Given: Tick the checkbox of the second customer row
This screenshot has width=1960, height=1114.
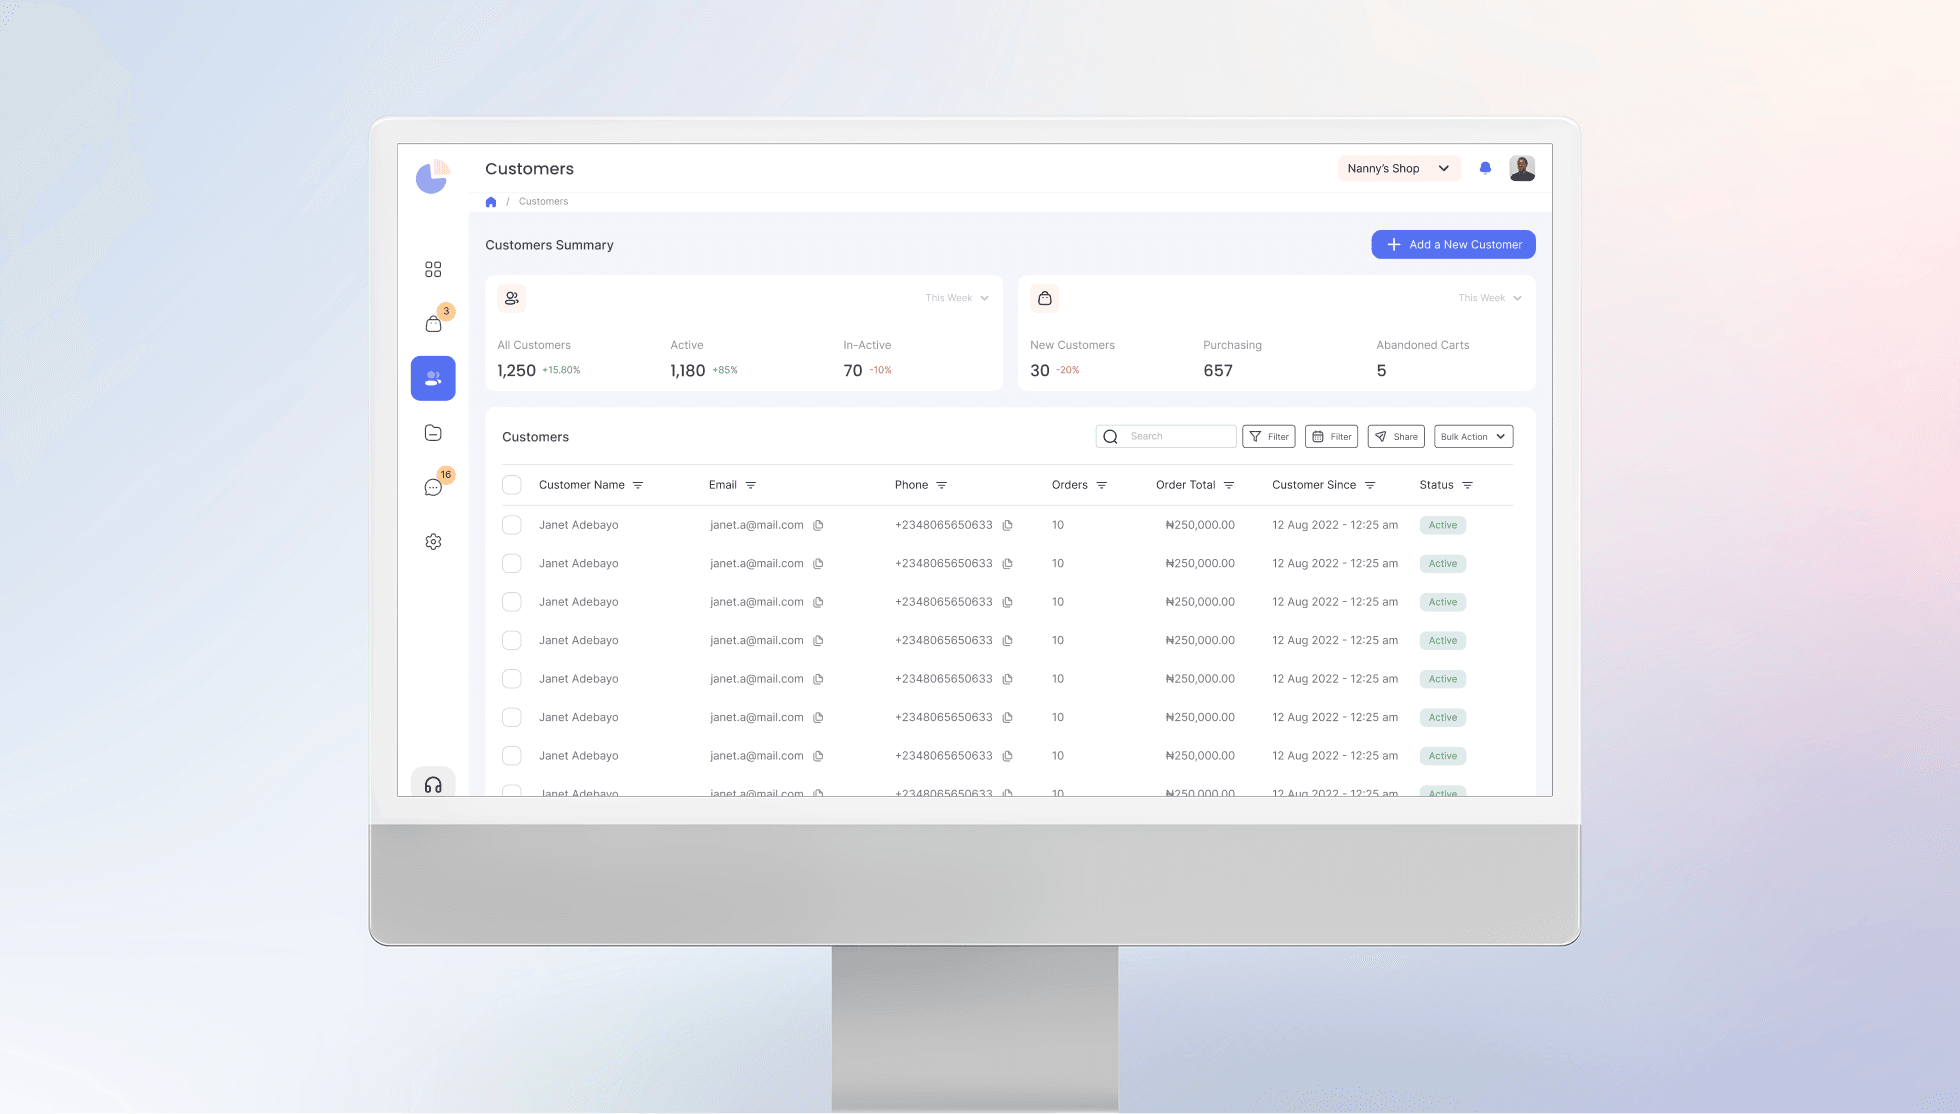Looking at the screenshot, I should tap(512, 564).
